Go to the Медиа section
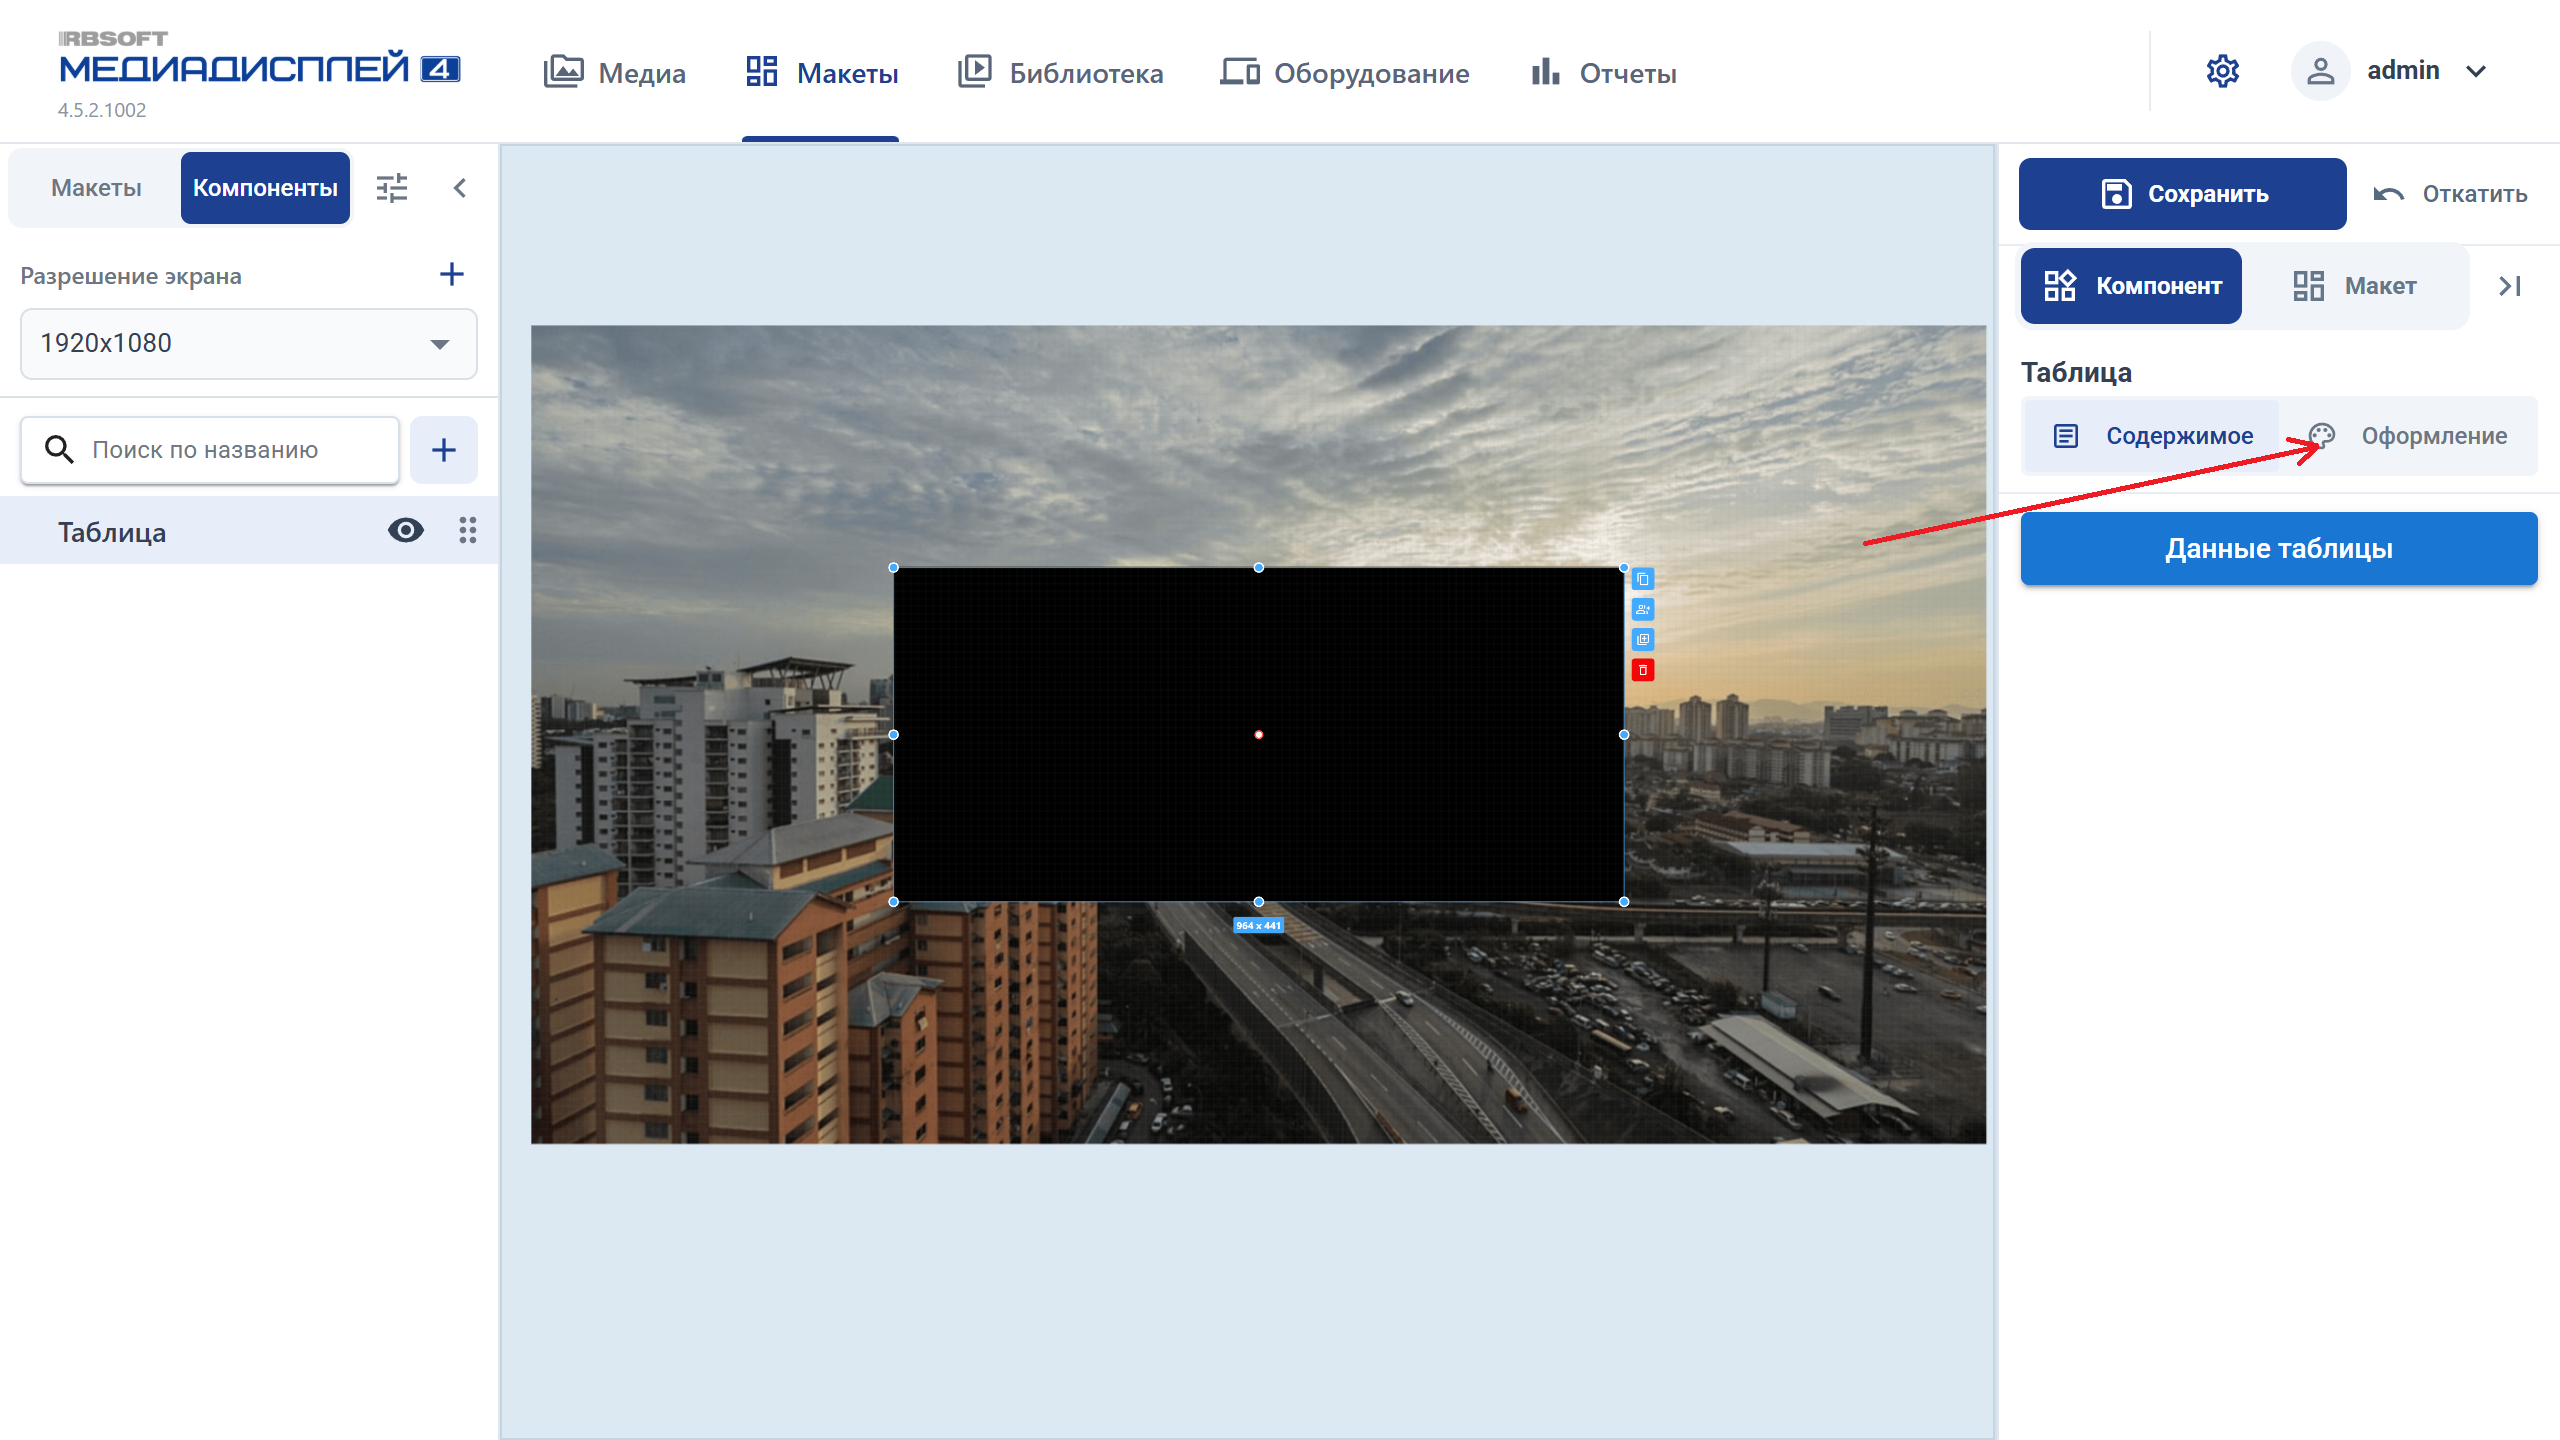 tap(614, 72)
